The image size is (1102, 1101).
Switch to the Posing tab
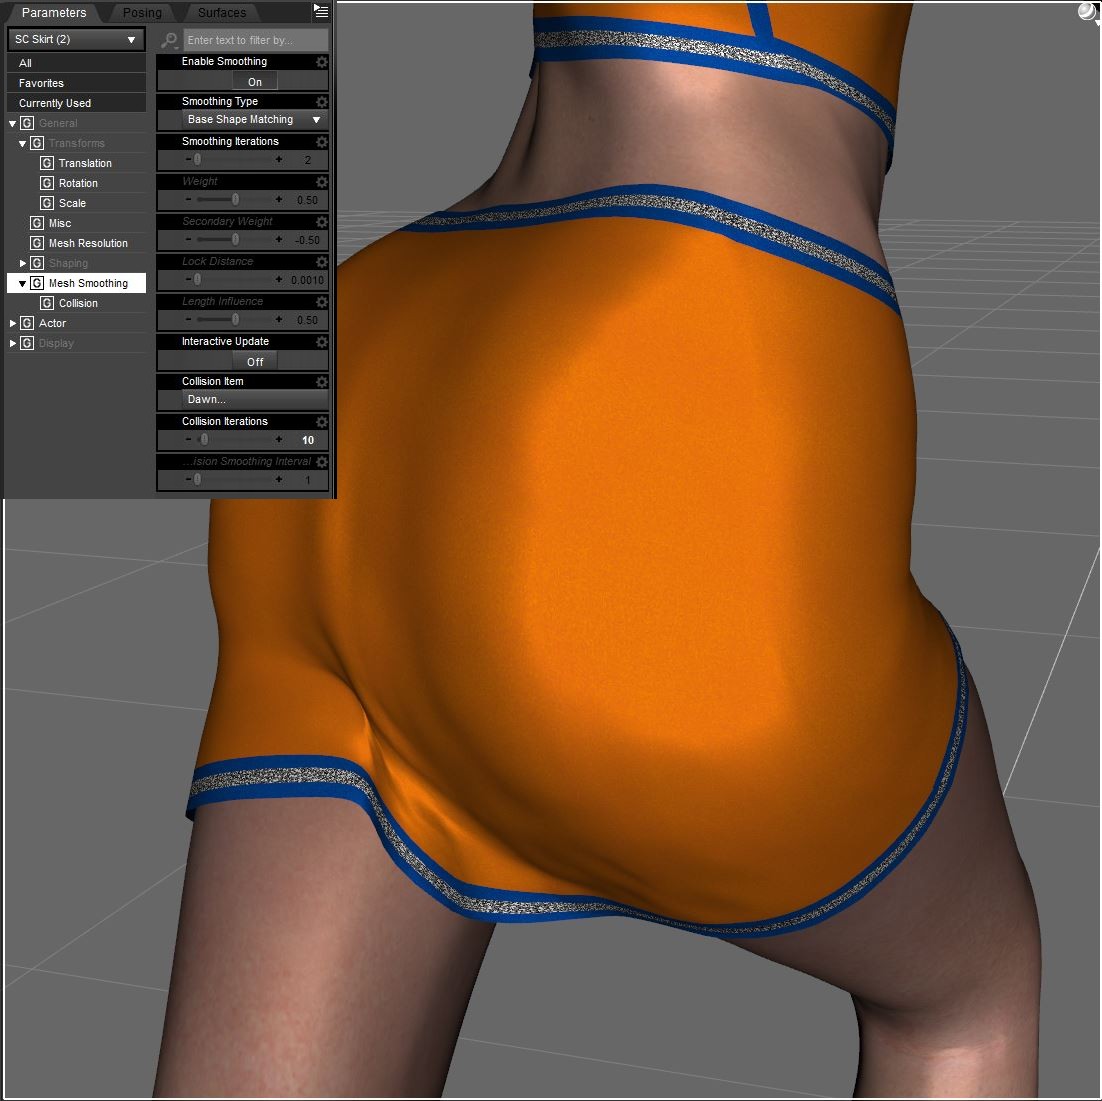point(141,13)
